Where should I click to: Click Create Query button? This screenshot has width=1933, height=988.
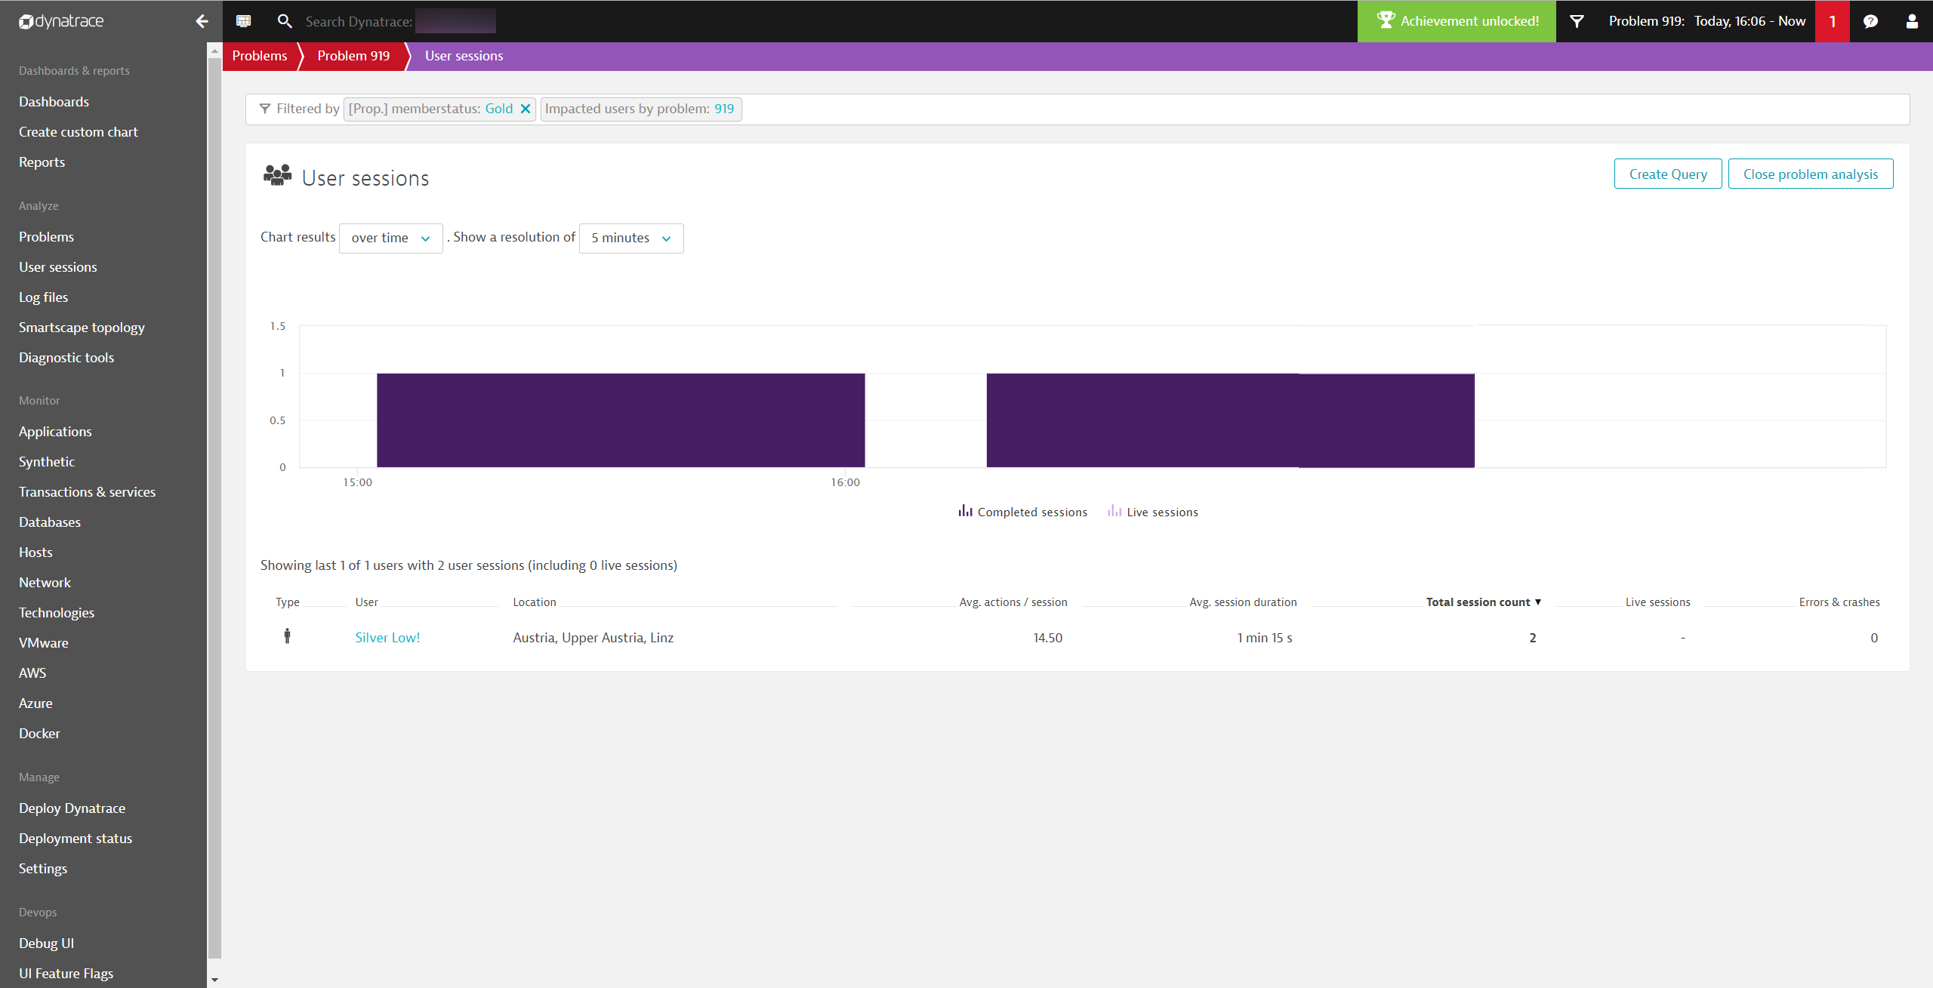coord(1668,174)
